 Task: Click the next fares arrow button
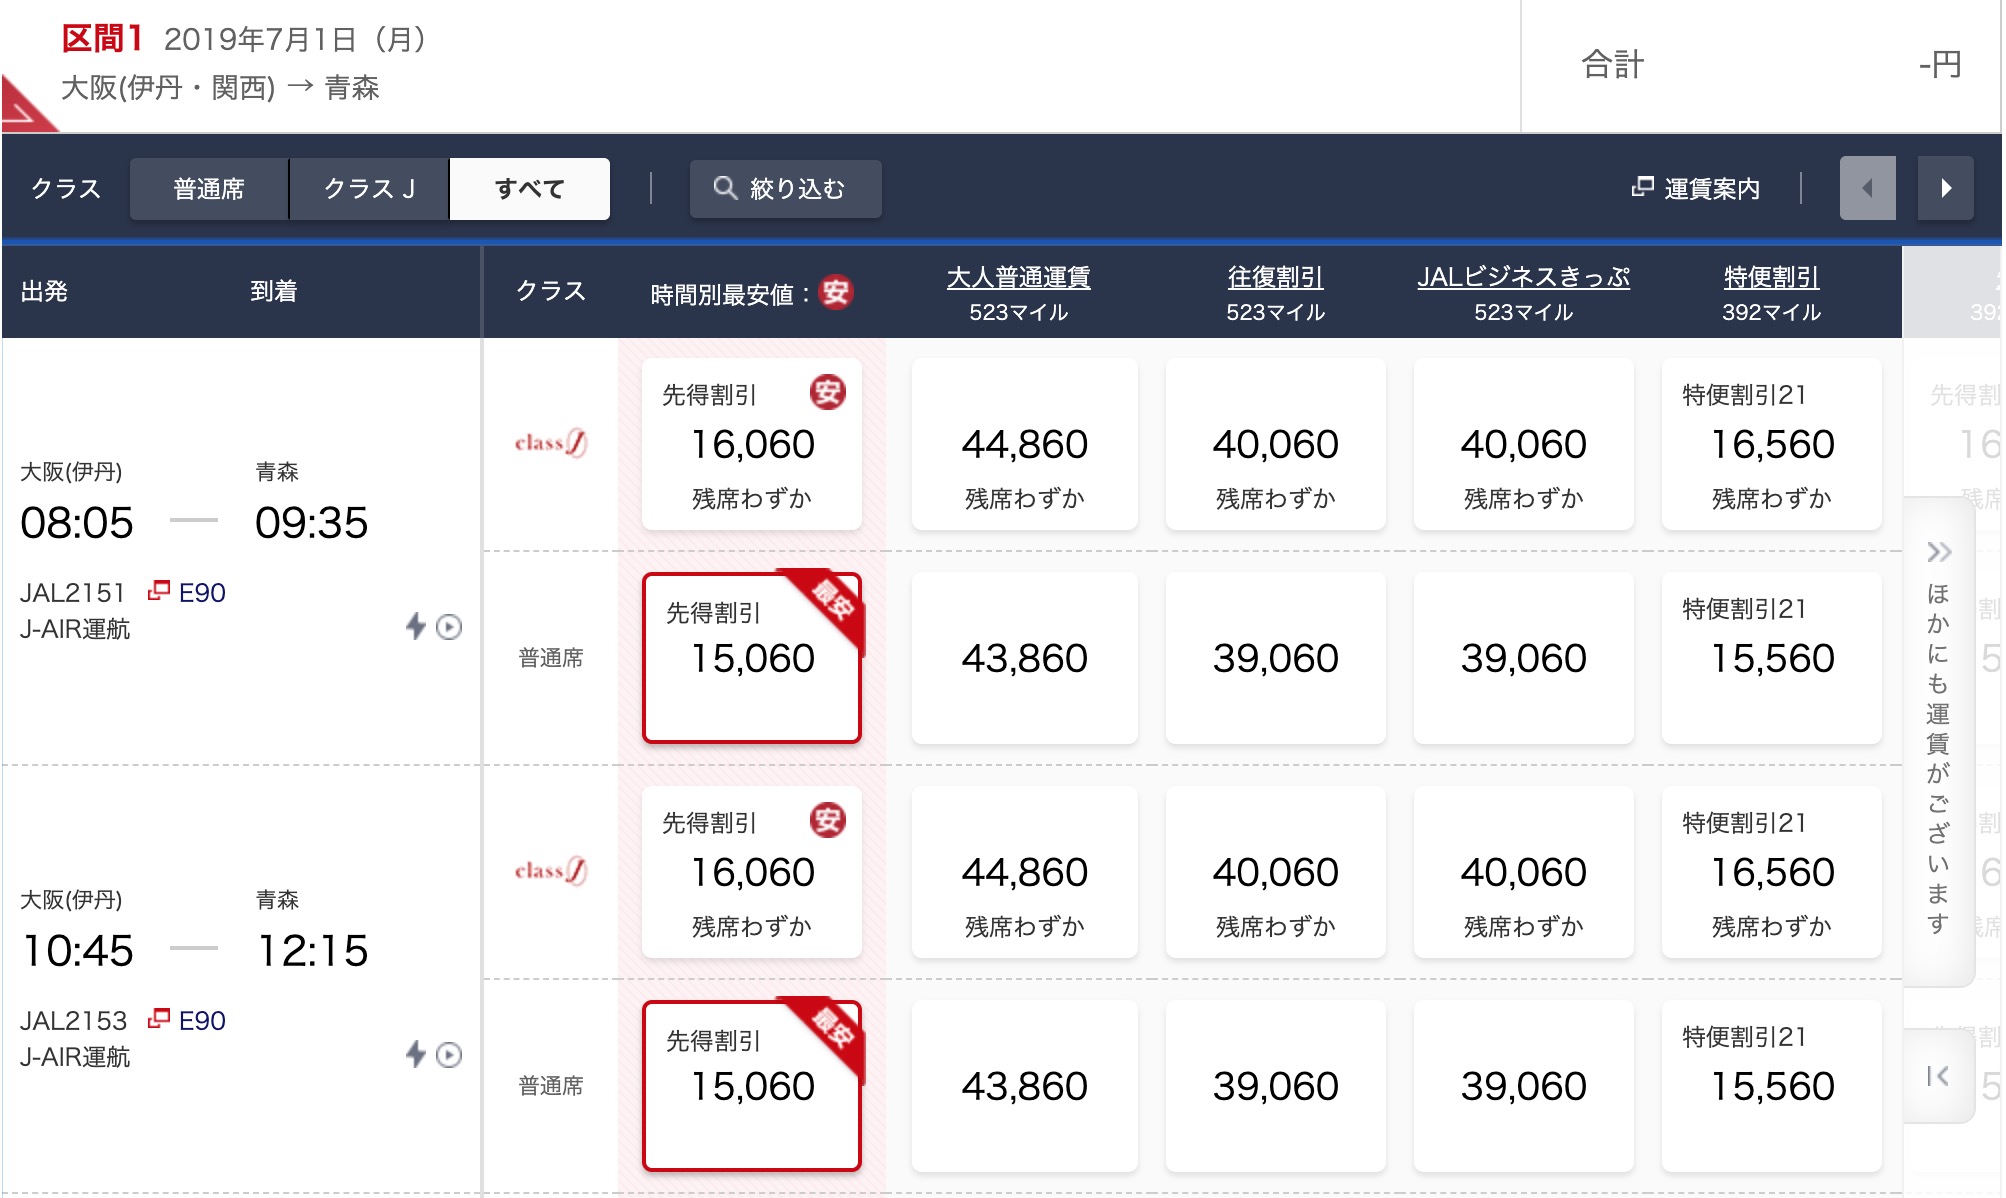pyautogui.click(x=1945, y=188)
